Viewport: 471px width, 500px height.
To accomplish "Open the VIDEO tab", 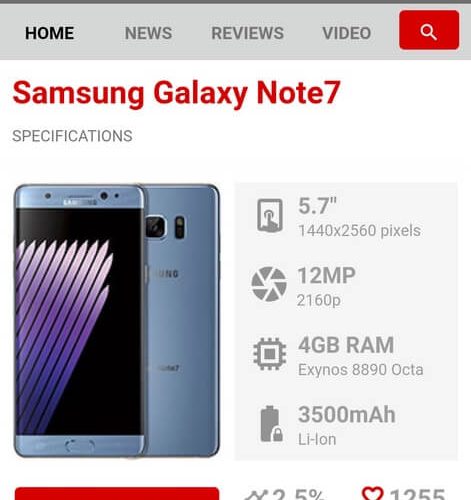I will point(346,33).
